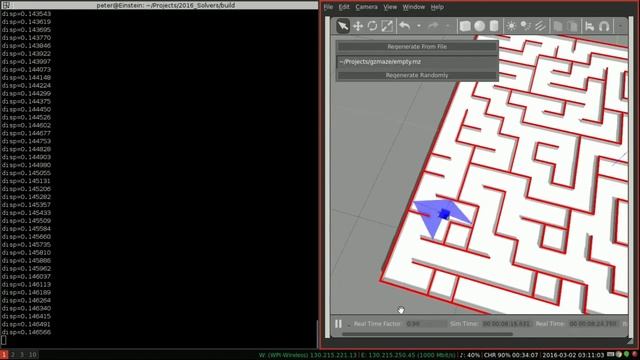
Task: Switch to workspace 10
Action: pos(32,355)
